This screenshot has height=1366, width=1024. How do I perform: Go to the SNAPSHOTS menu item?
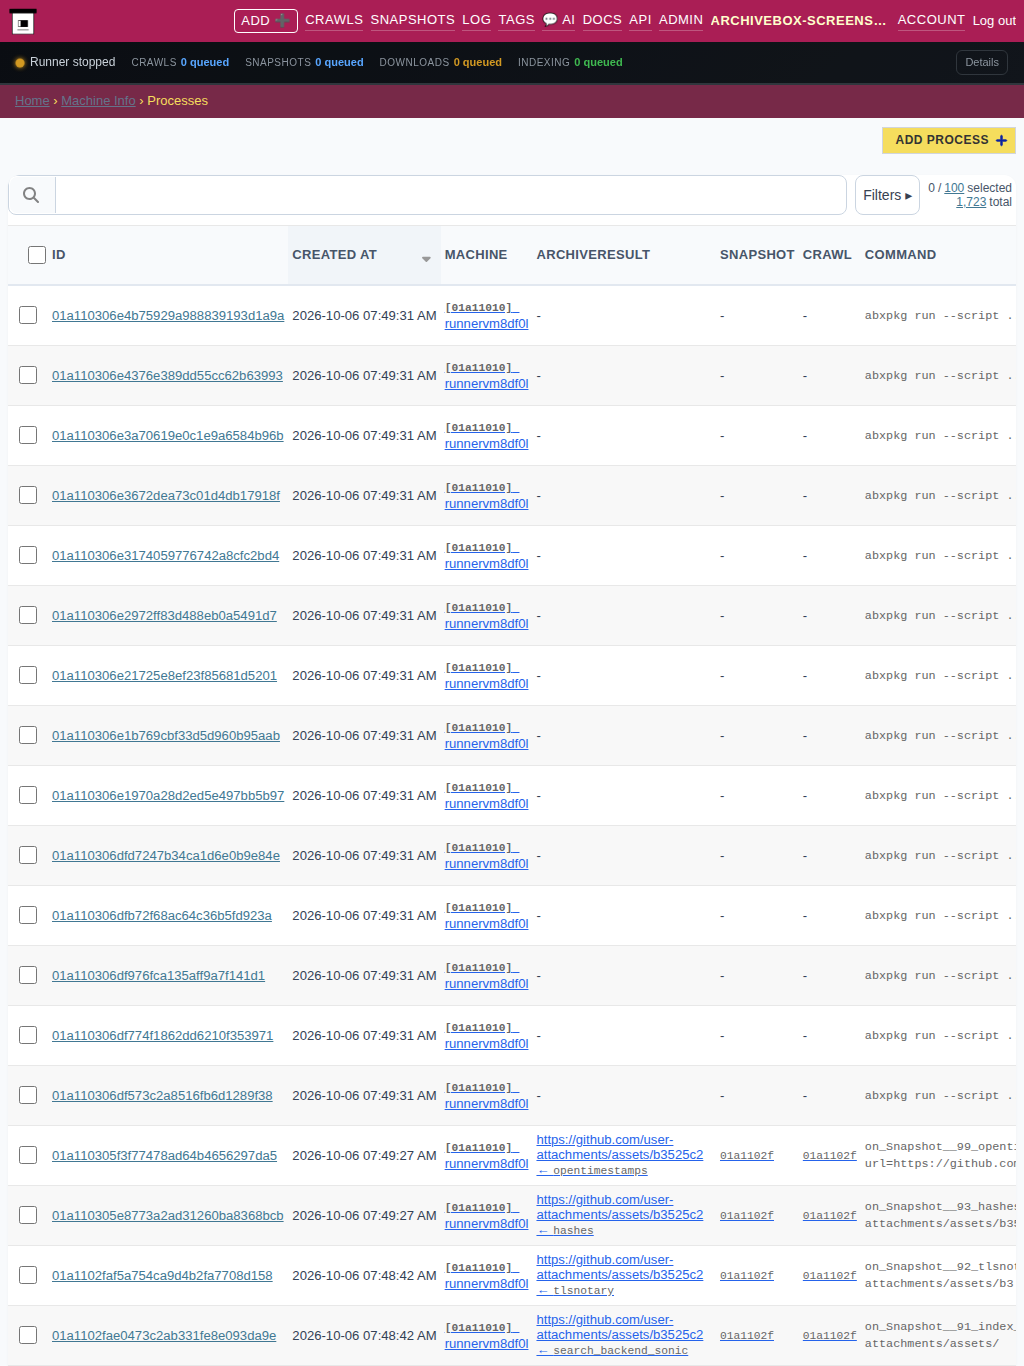[412, 19]
